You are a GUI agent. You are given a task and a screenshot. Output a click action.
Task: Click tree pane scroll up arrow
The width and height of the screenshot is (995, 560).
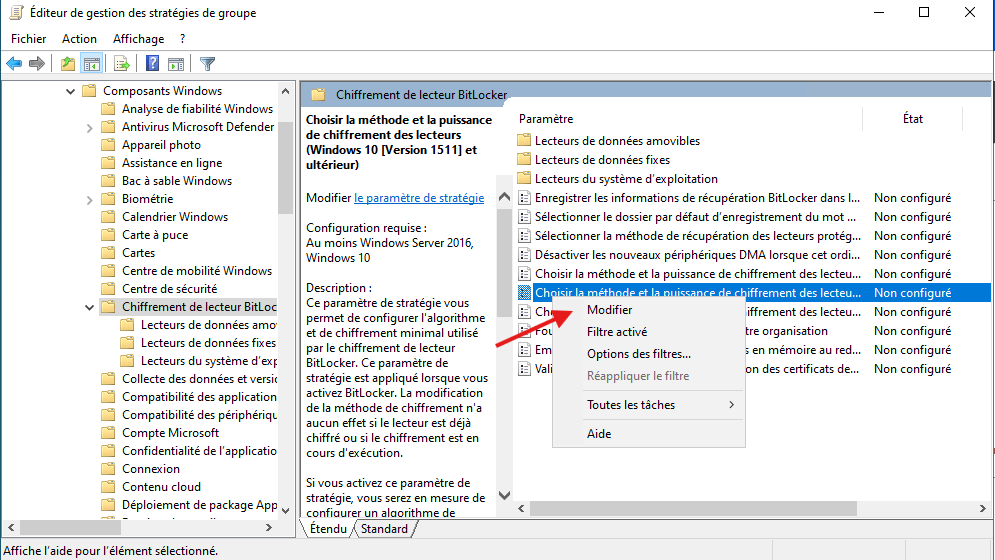tap(286, 91)
